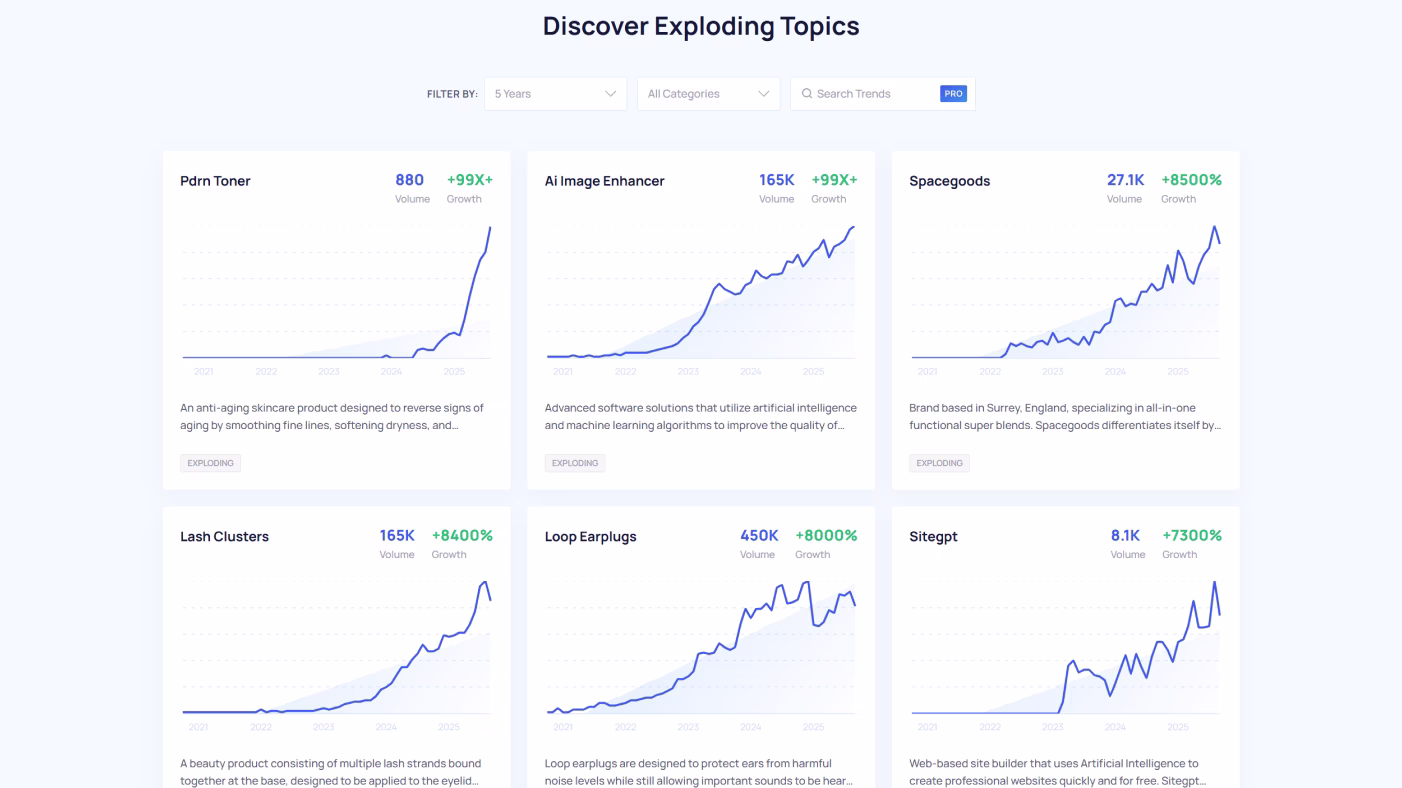Screen dimensions: 1402x788
Task: Click the EXPLODING tag on Pdrn Toner card
Action: [210, 462]
